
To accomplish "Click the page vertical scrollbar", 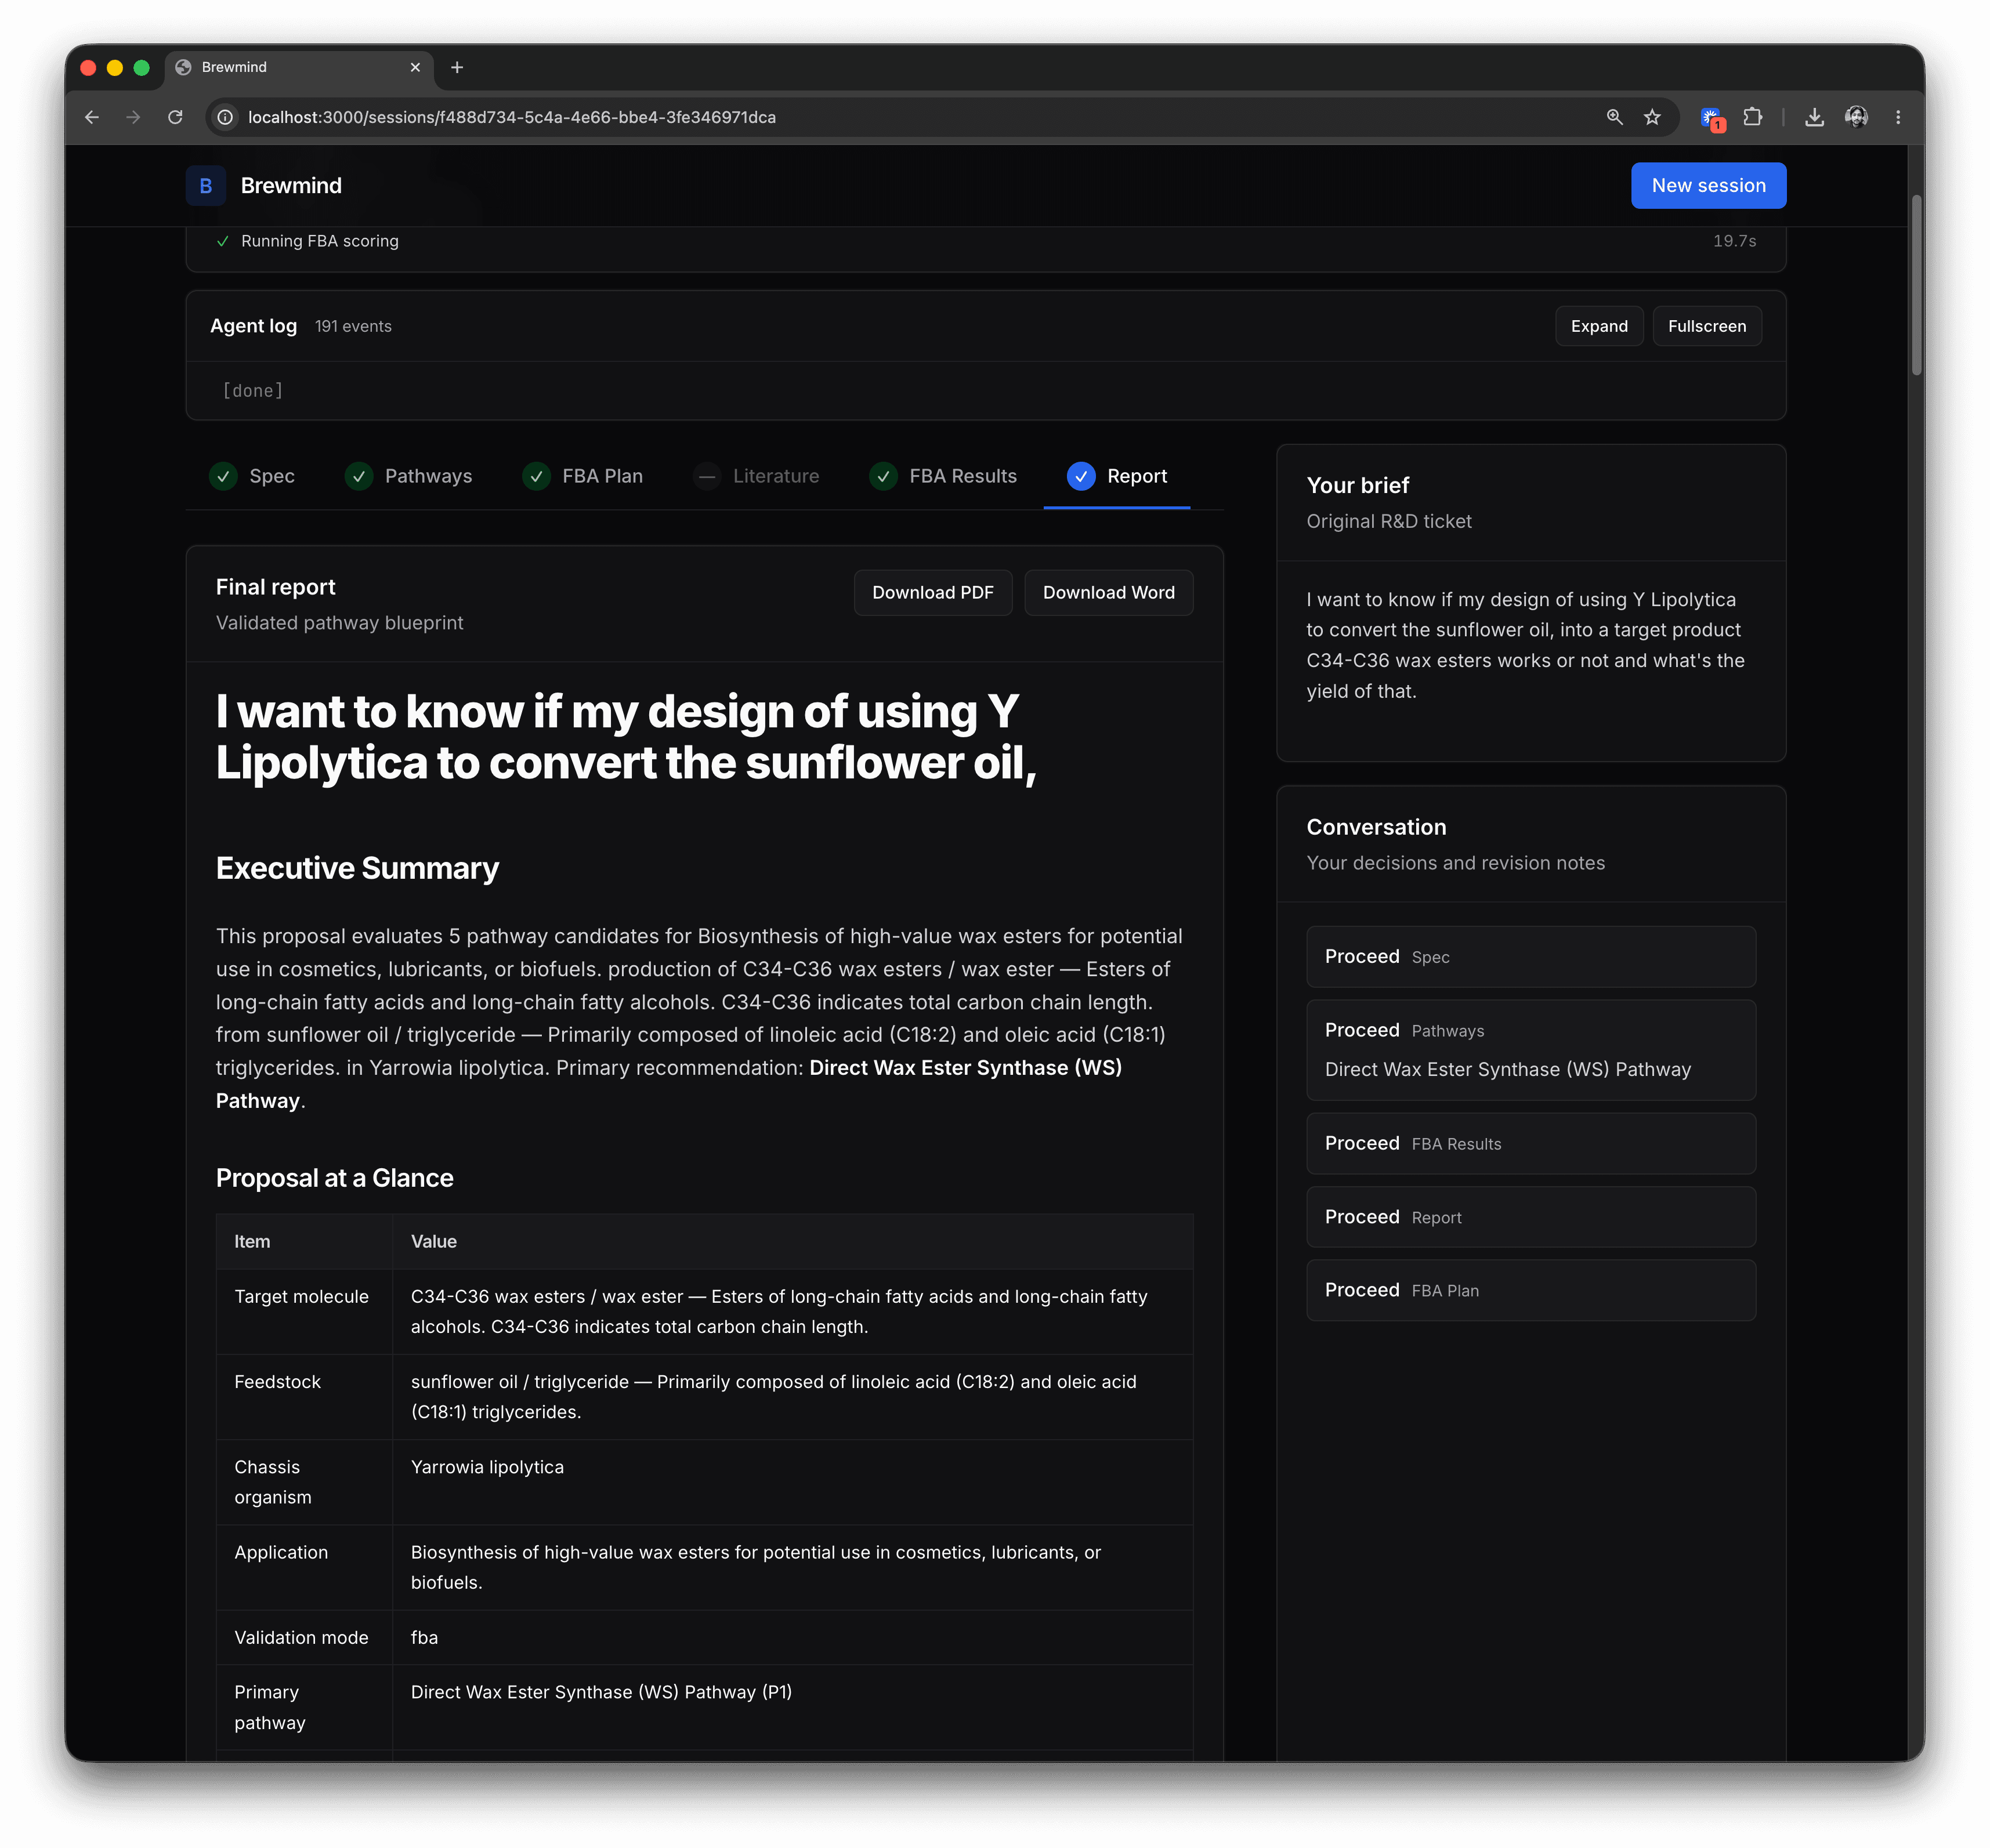I will (x=1916, y=286).
